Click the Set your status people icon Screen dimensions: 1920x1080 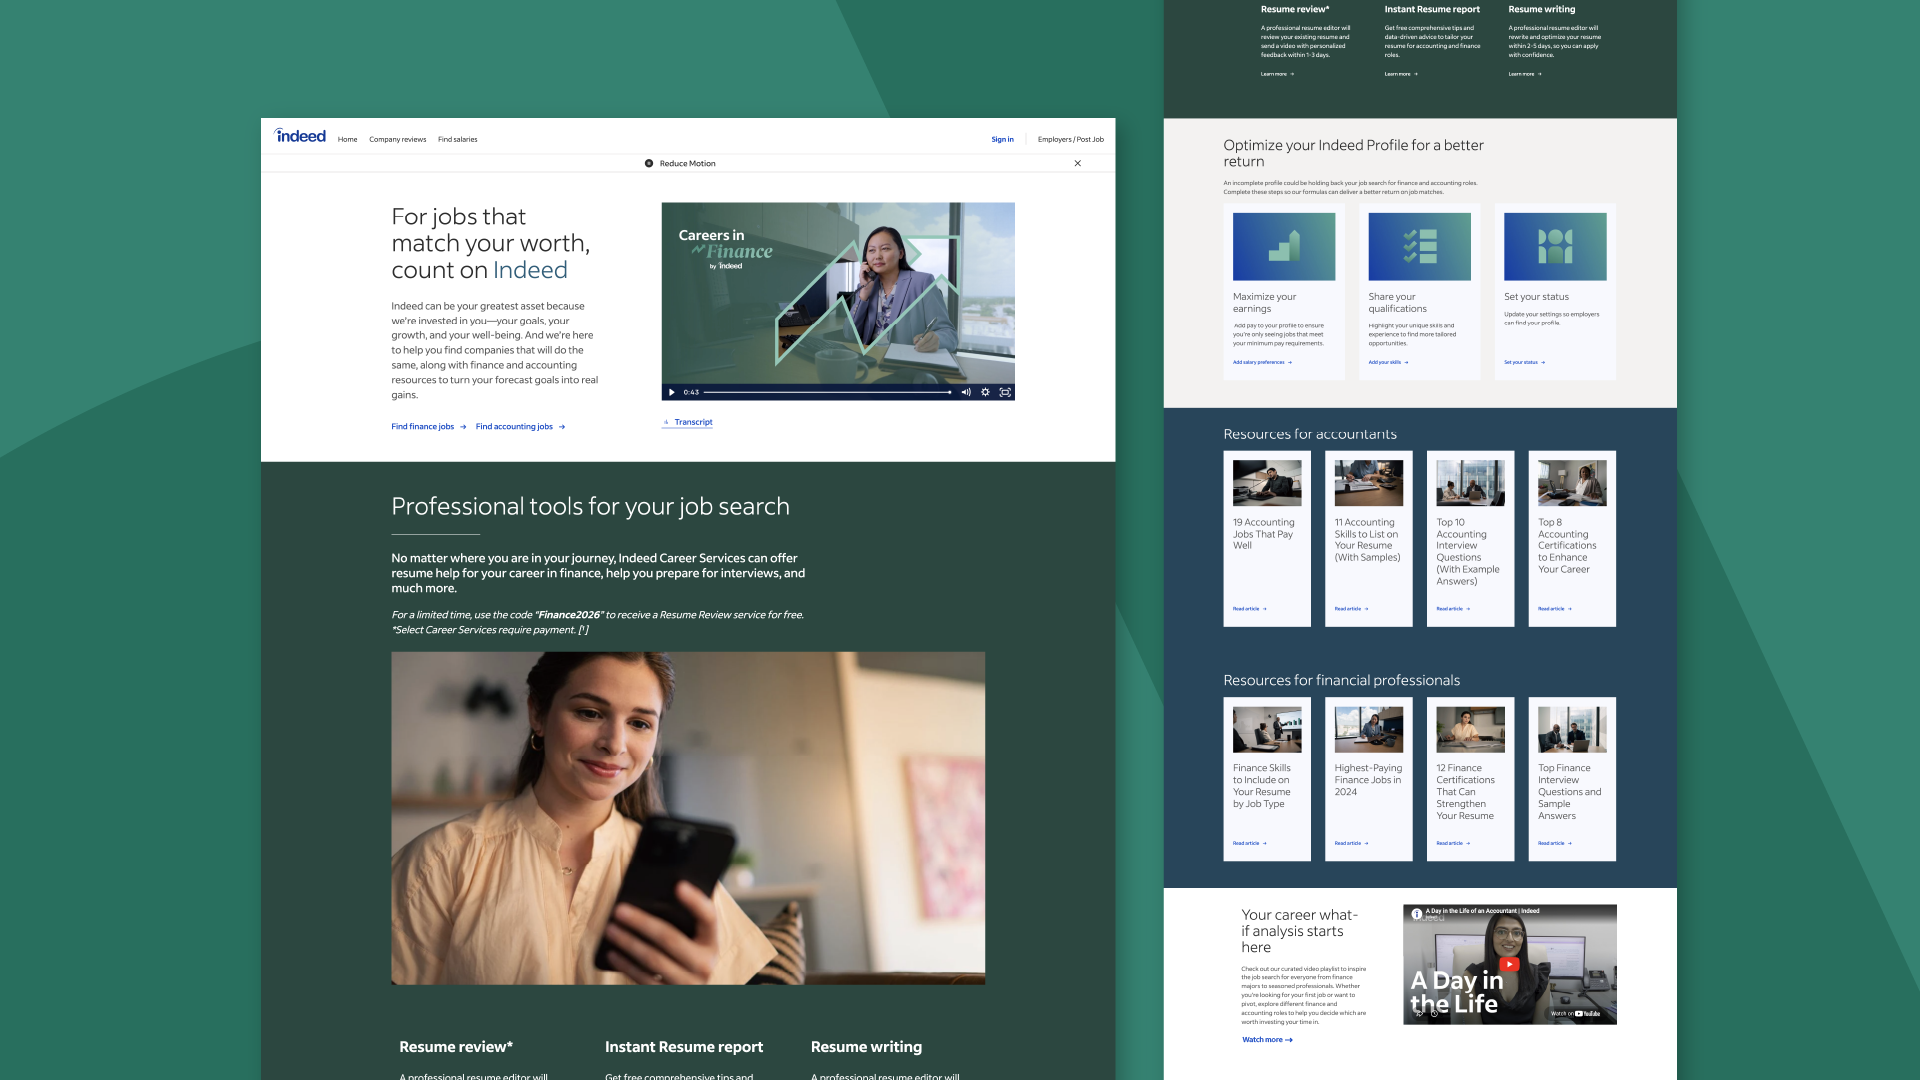pos(1555,246)
